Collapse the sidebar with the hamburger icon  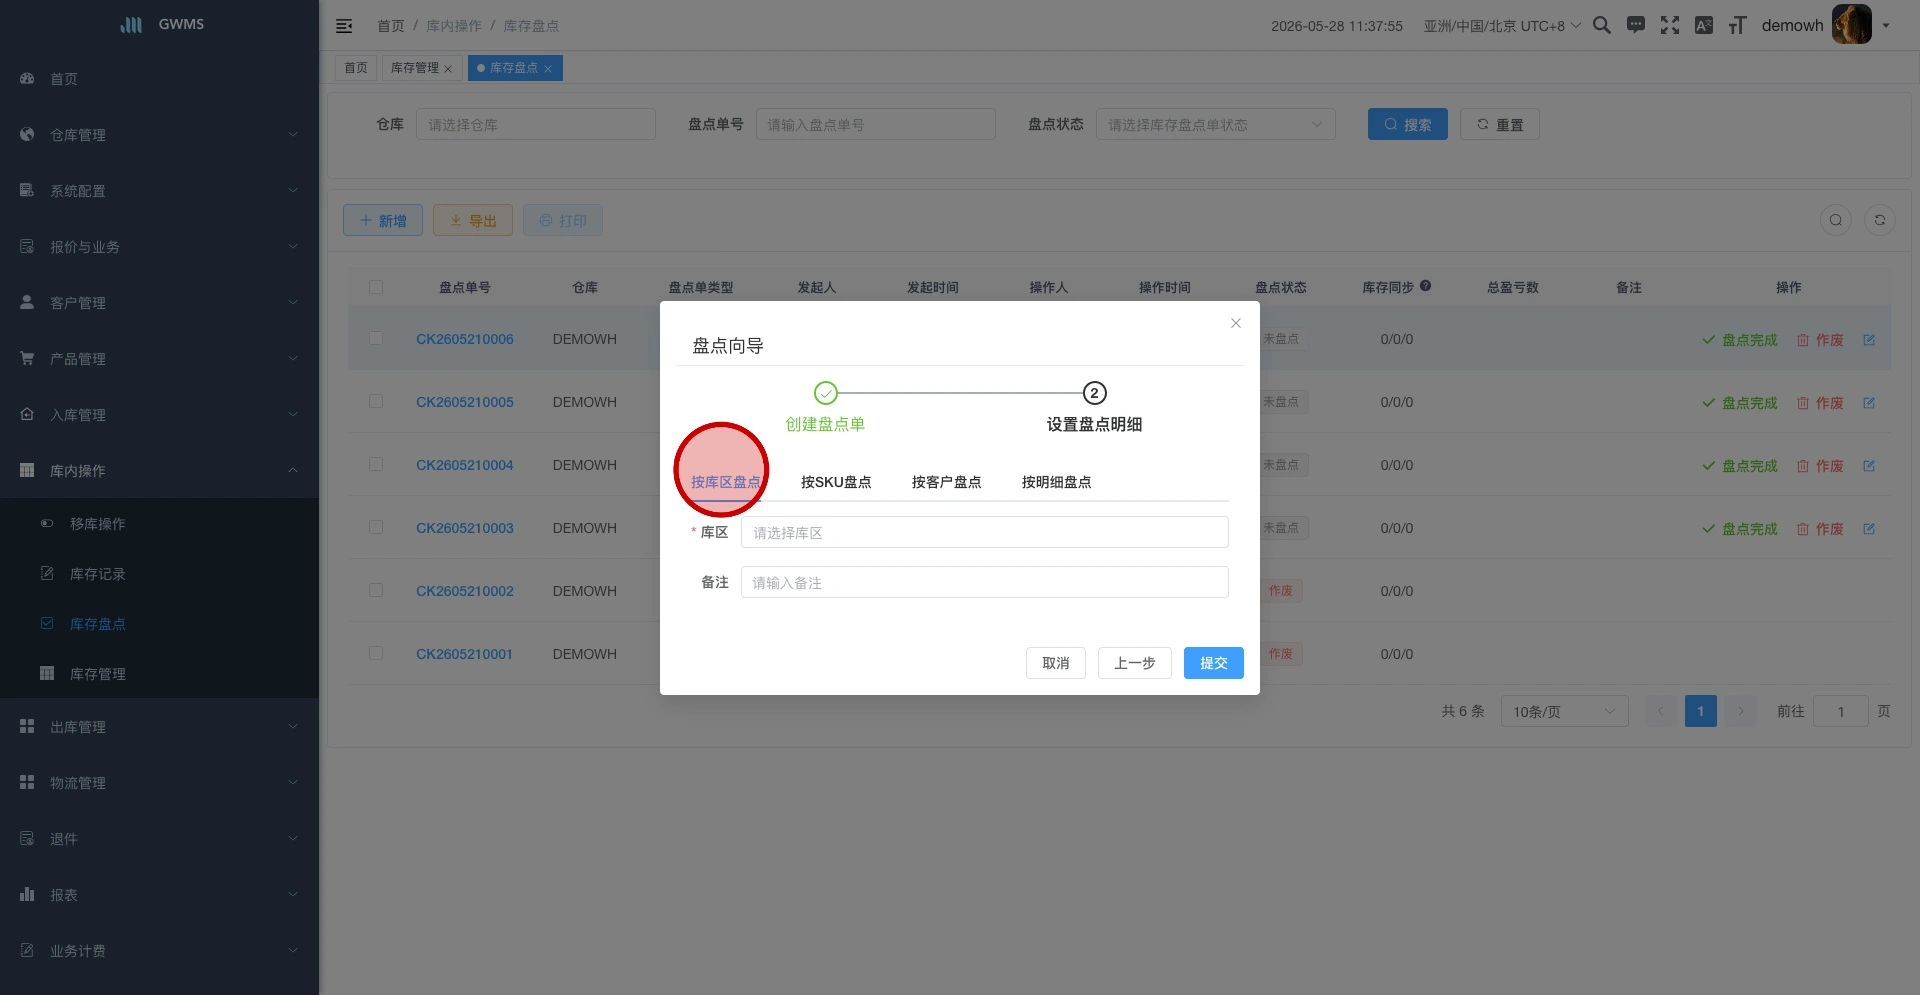tap(344, 26)
